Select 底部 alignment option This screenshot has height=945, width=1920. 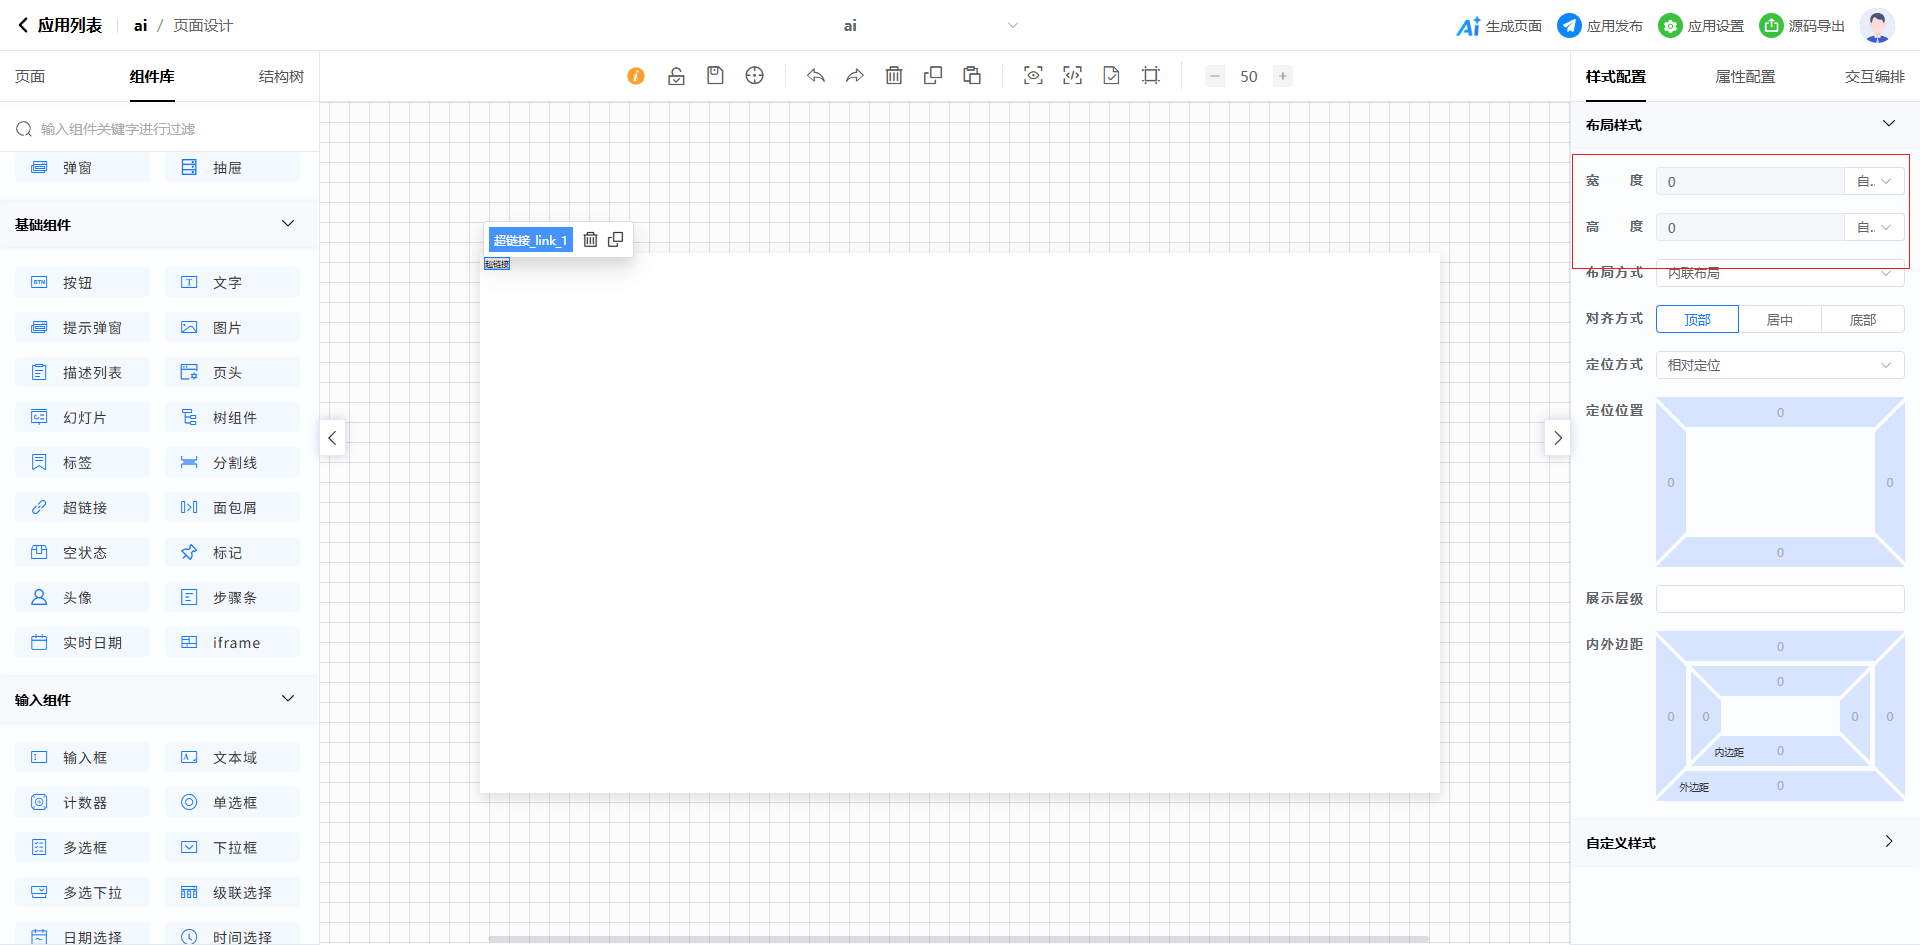pos(1862,320)
